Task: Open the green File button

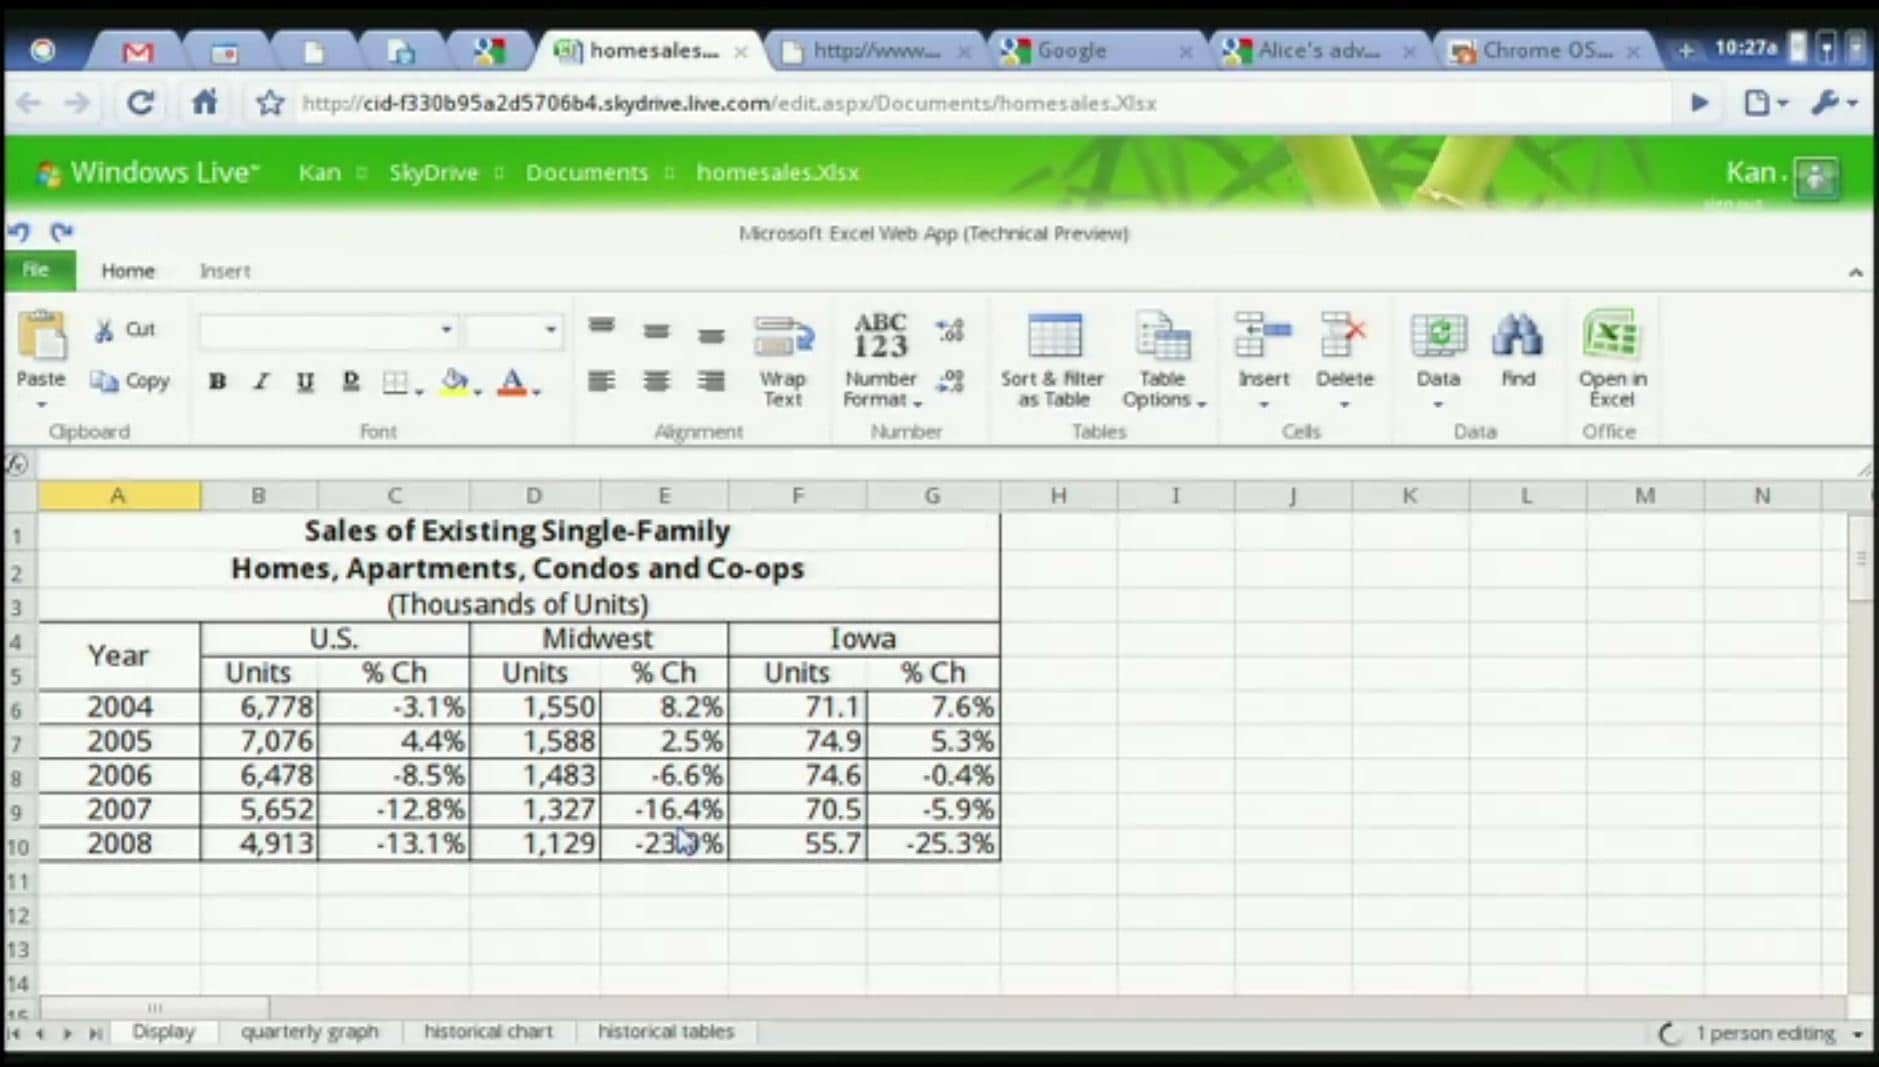Action: pyautogui.click(x=37, y=270)
